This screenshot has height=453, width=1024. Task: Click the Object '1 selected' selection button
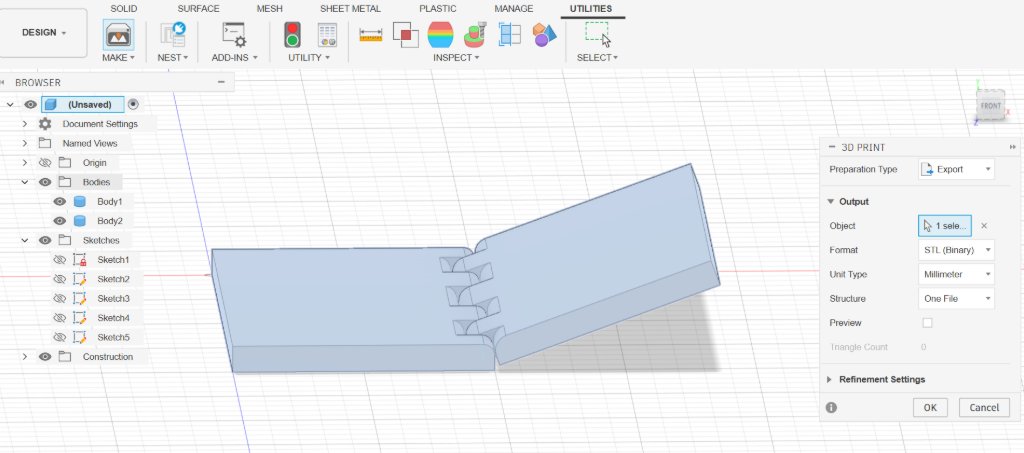945,226
